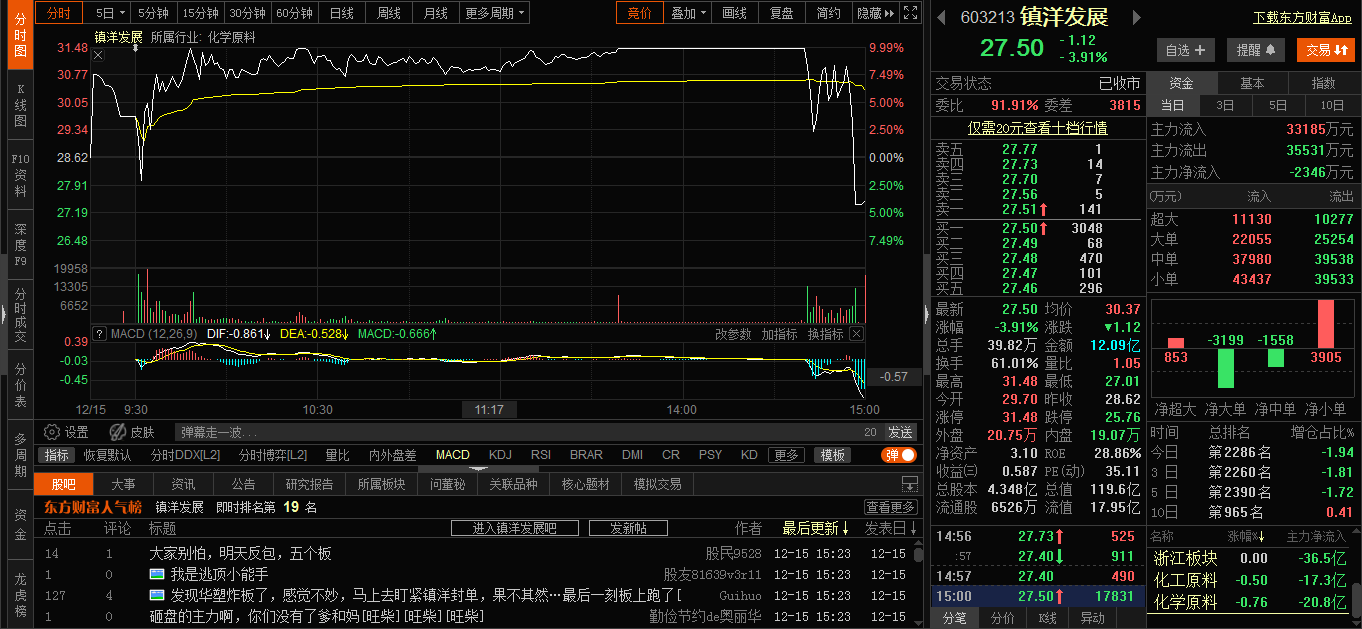Switch to the 分价 bottom tab
The image size is (1362, 629).
pyautogui.click(x=1002, y=618)
